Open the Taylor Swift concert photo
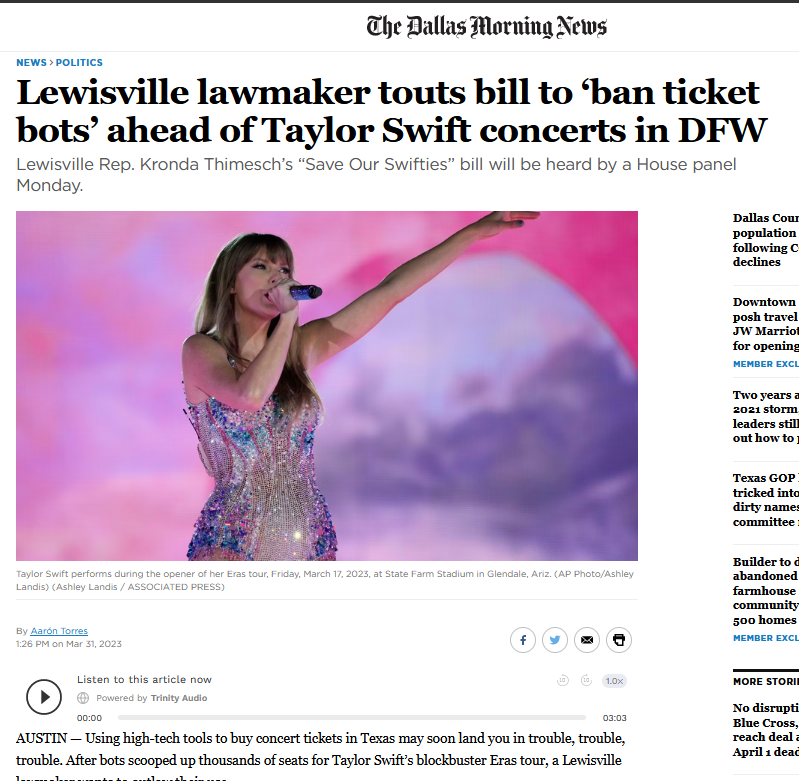799x781 pixels. pyautogui.click(x=327, y=386)
